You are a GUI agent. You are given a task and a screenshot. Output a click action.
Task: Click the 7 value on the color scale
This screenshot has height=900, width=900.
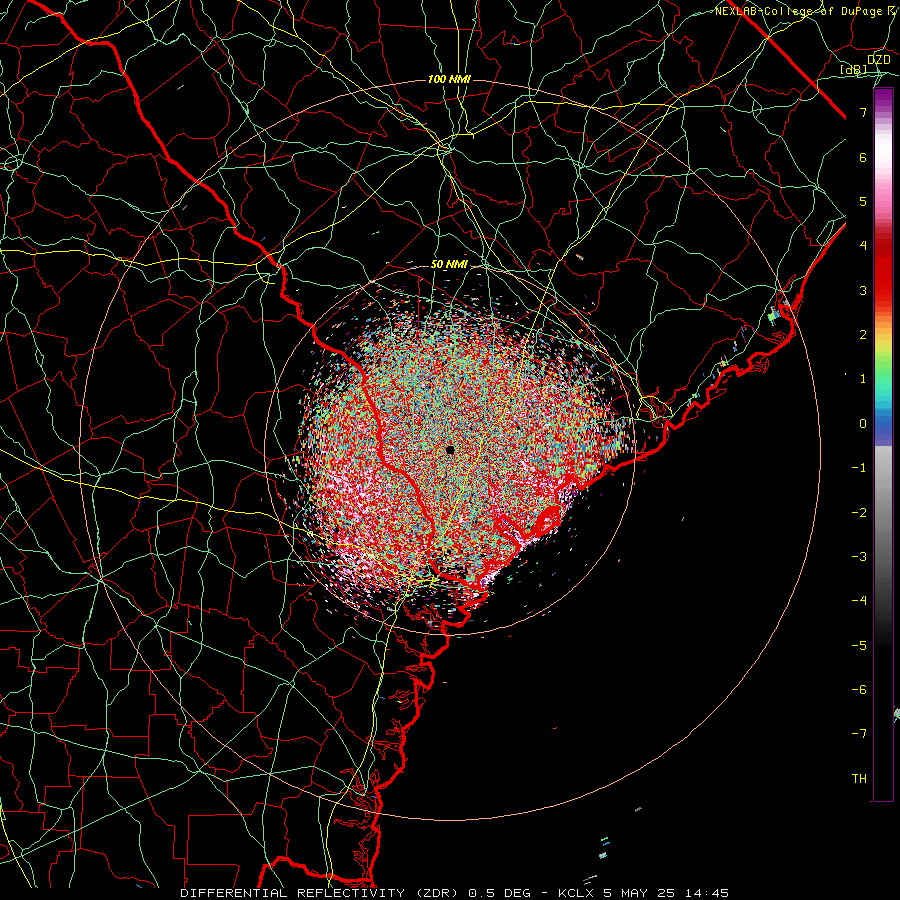[x=863, y=112]
